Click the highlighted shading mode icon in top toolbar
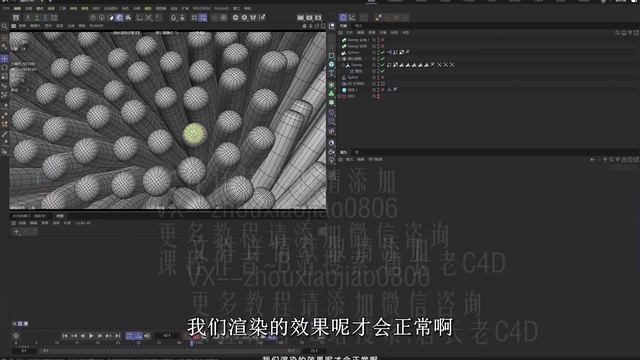This screenshot has height=360, width=640. pyautogui.click(x=119, y=18)
